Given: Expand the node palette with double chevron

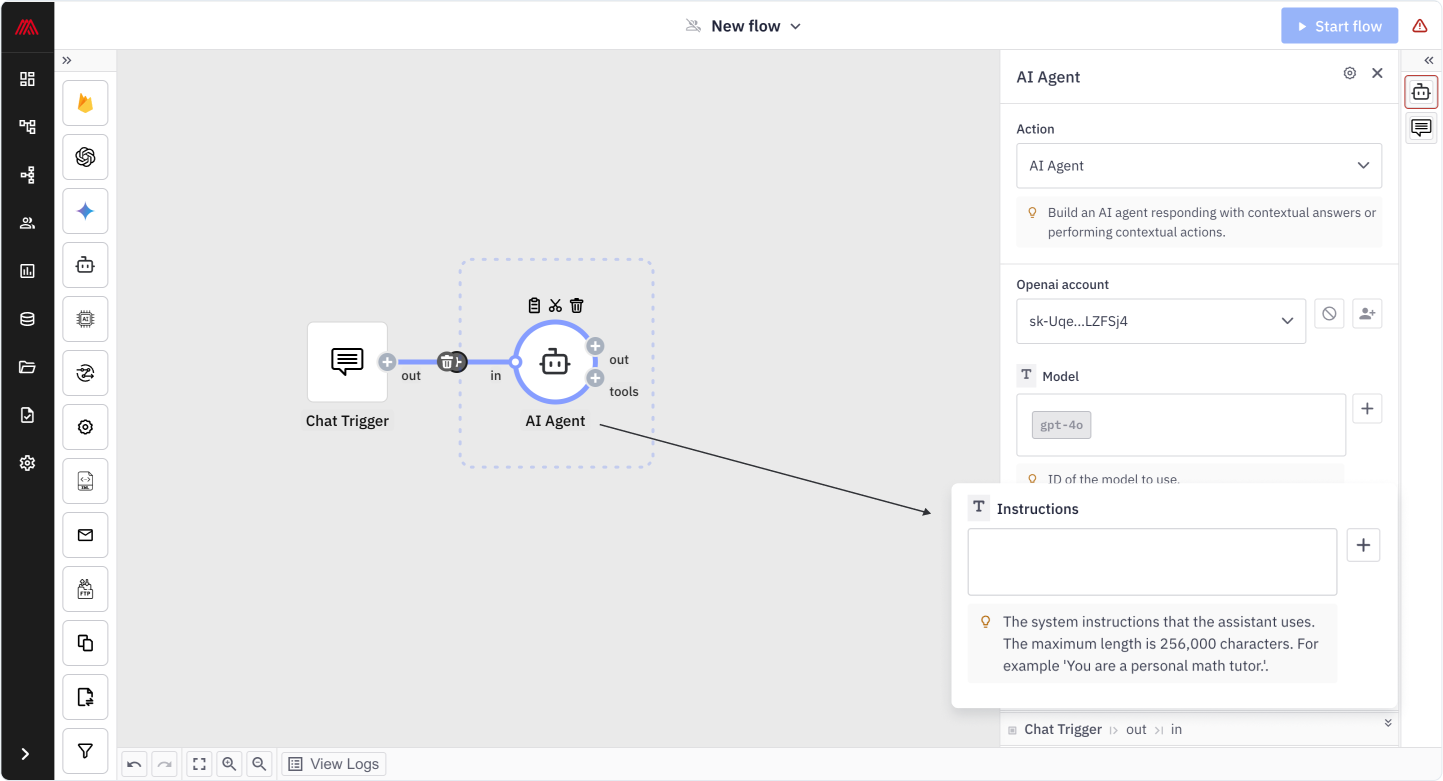Looking at the screenshot, I should [x=67, y=61].
